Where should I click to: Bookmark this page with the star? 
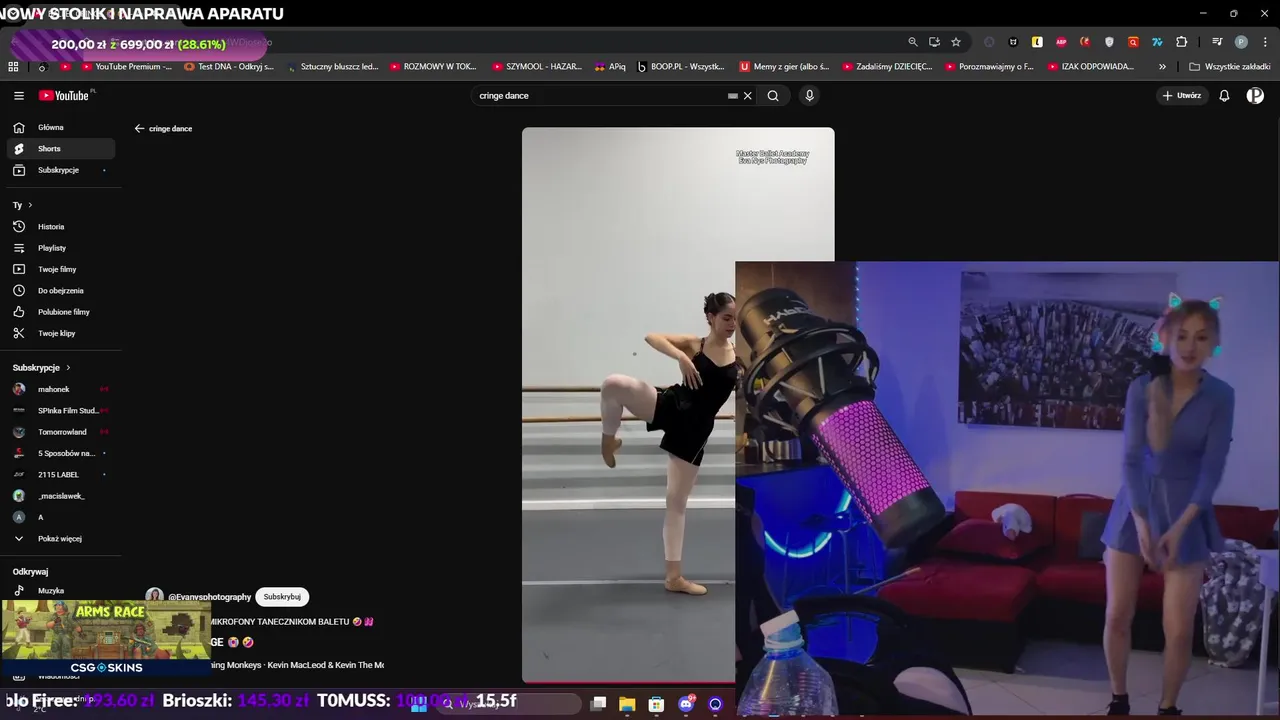click(x=956, y=42)
